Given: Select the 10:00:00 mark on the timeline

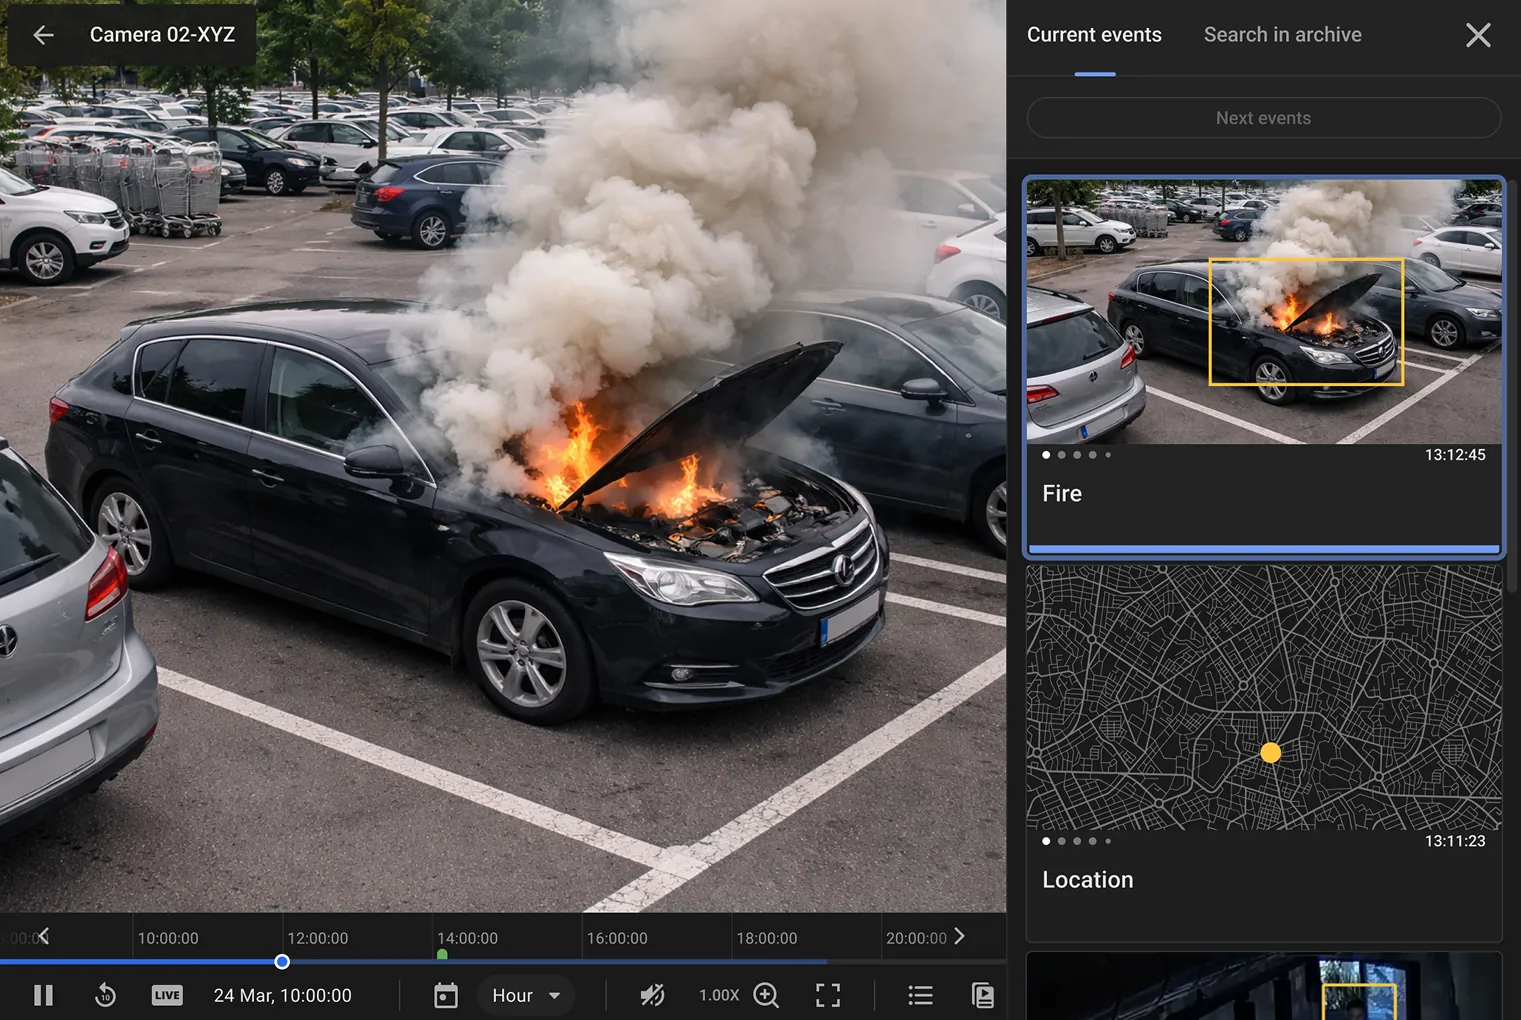Looking at the screenshot, I should [x=168, y=938].
